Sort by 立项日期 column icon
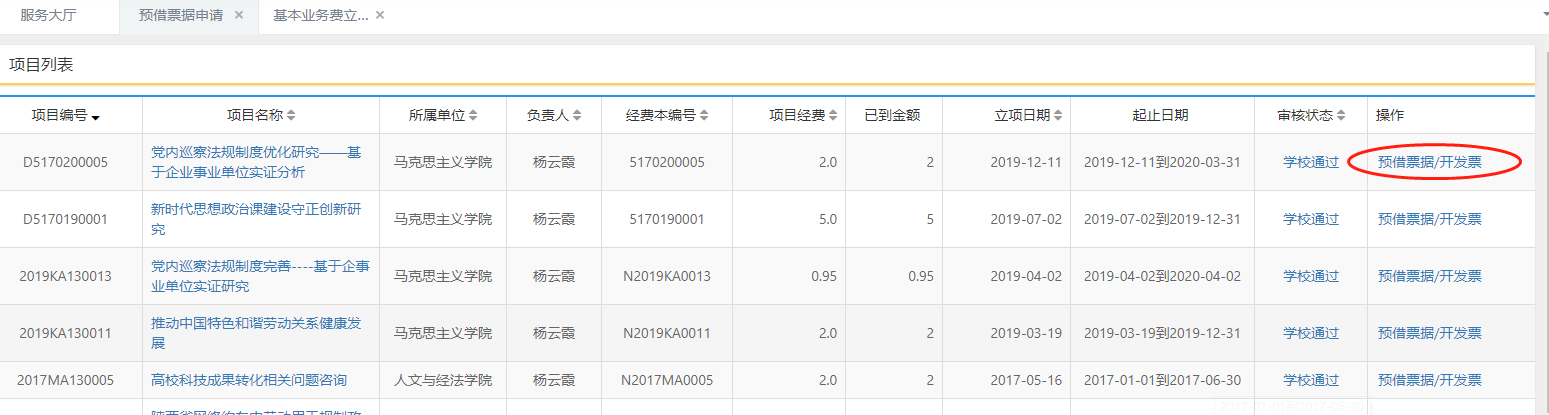 tap(1058, 116)
